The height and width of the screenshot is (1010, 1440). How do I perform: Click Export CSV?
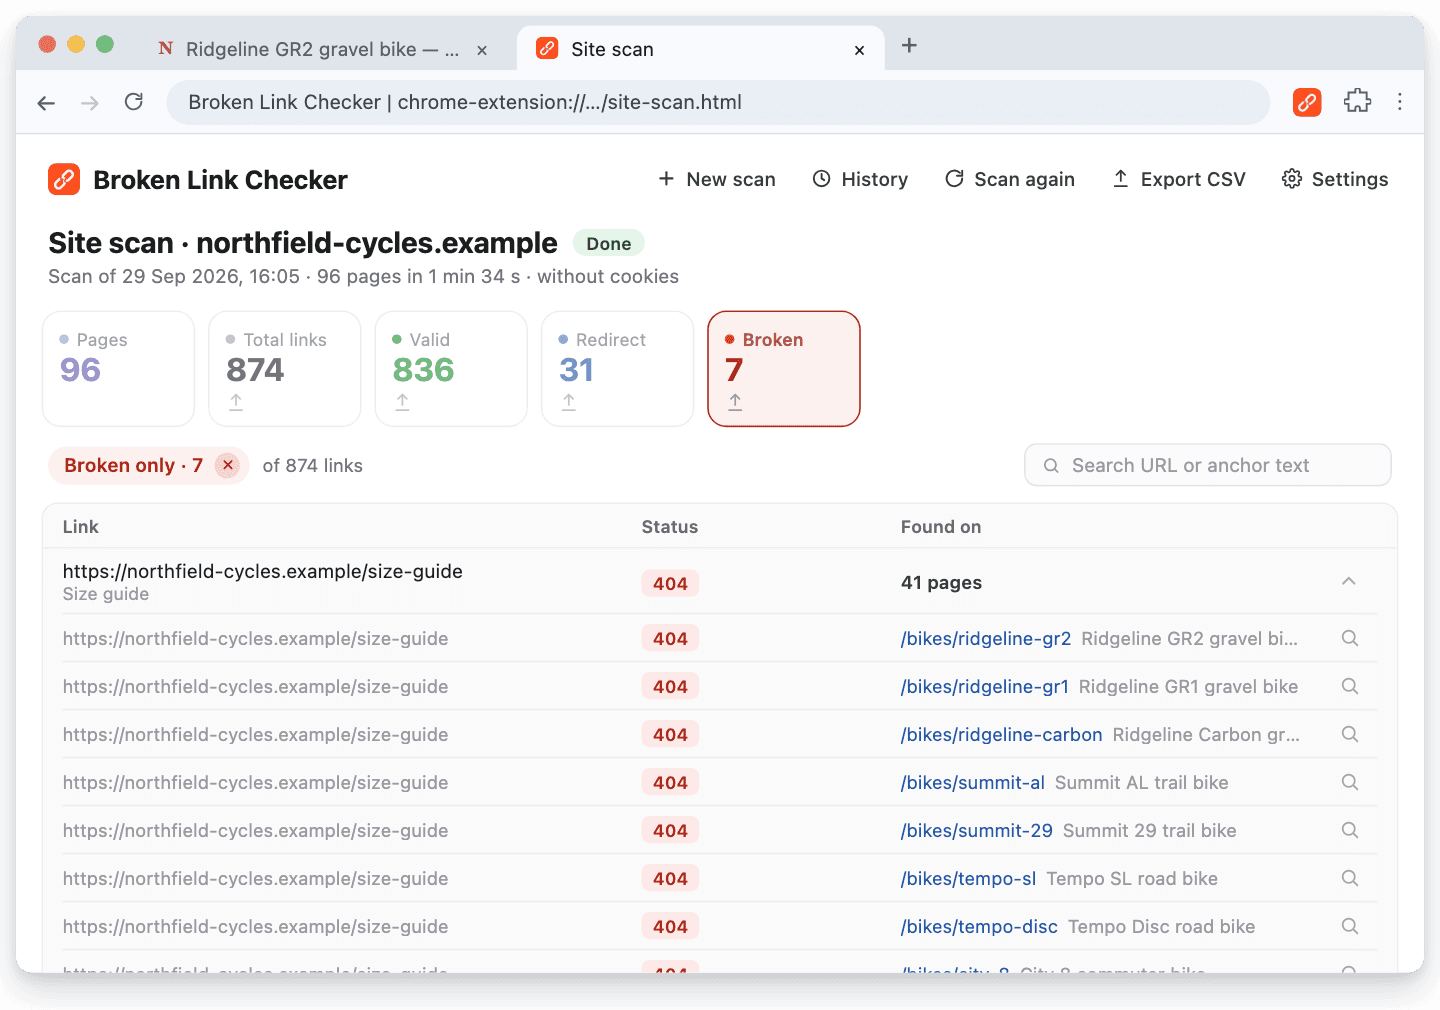[x=1179, y=179]
